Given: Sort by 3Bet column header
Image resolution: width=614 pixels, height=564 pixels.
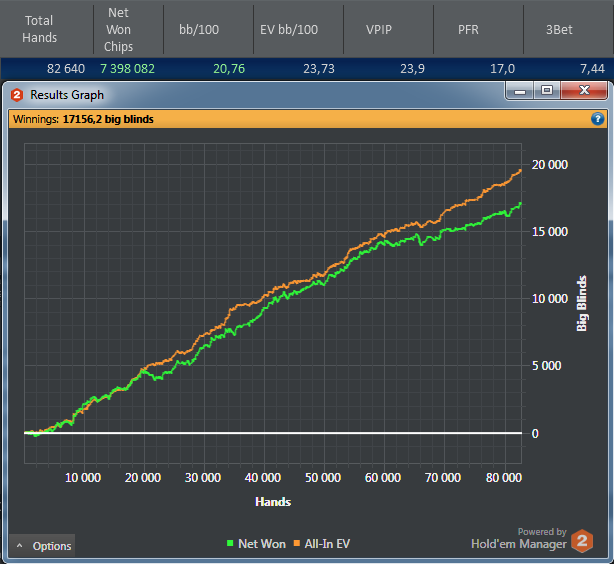Looking at the screenshot, I should click(559, 29).
